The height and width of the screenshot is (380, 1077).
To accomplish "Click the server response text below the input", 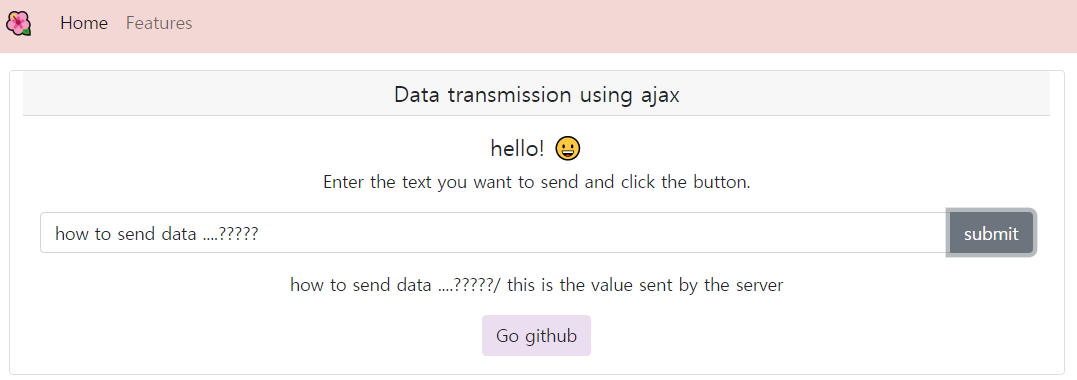I will click(536, 284).
